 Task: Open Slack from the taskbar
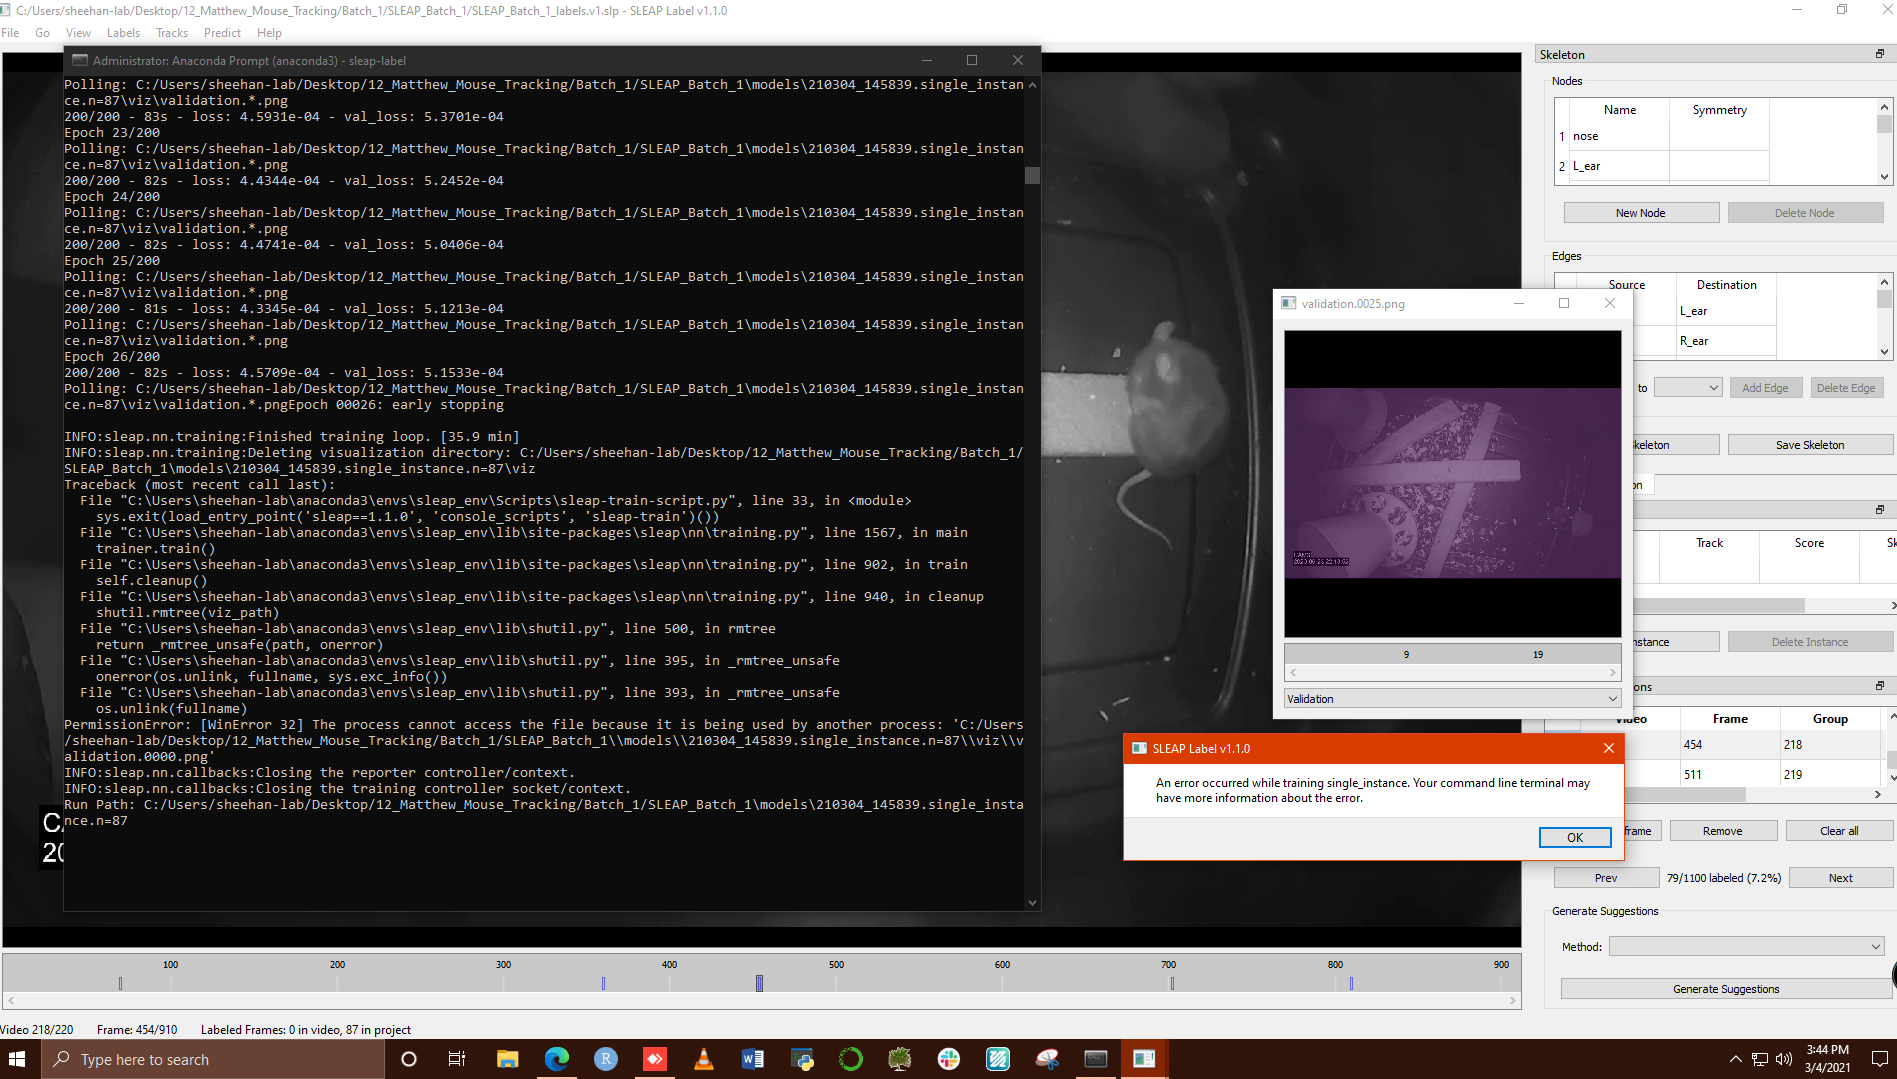[x=948, y=1058]
